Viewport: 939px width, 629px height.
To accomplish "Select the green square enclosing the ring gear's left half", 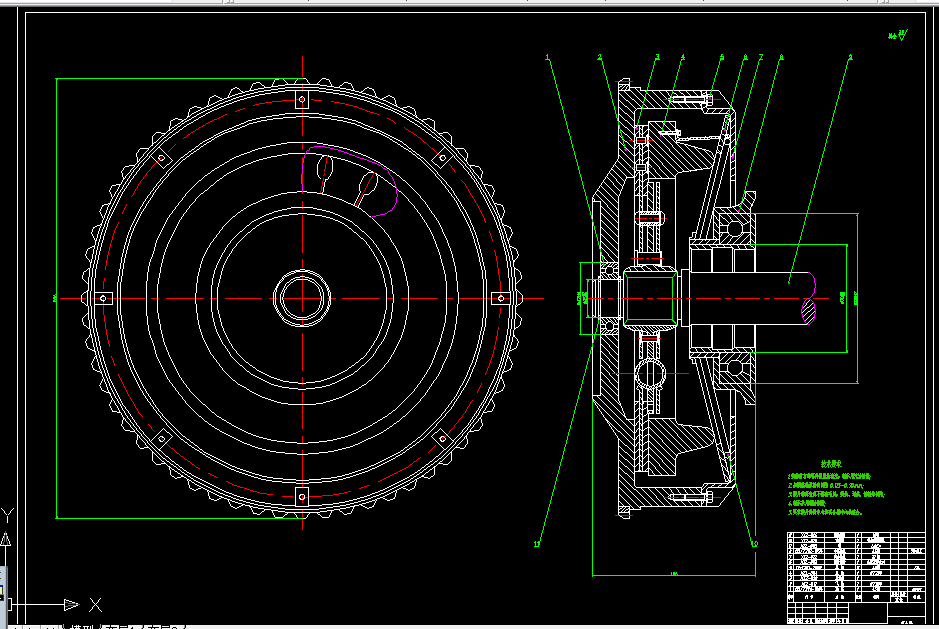I will (x=179, y=298).
